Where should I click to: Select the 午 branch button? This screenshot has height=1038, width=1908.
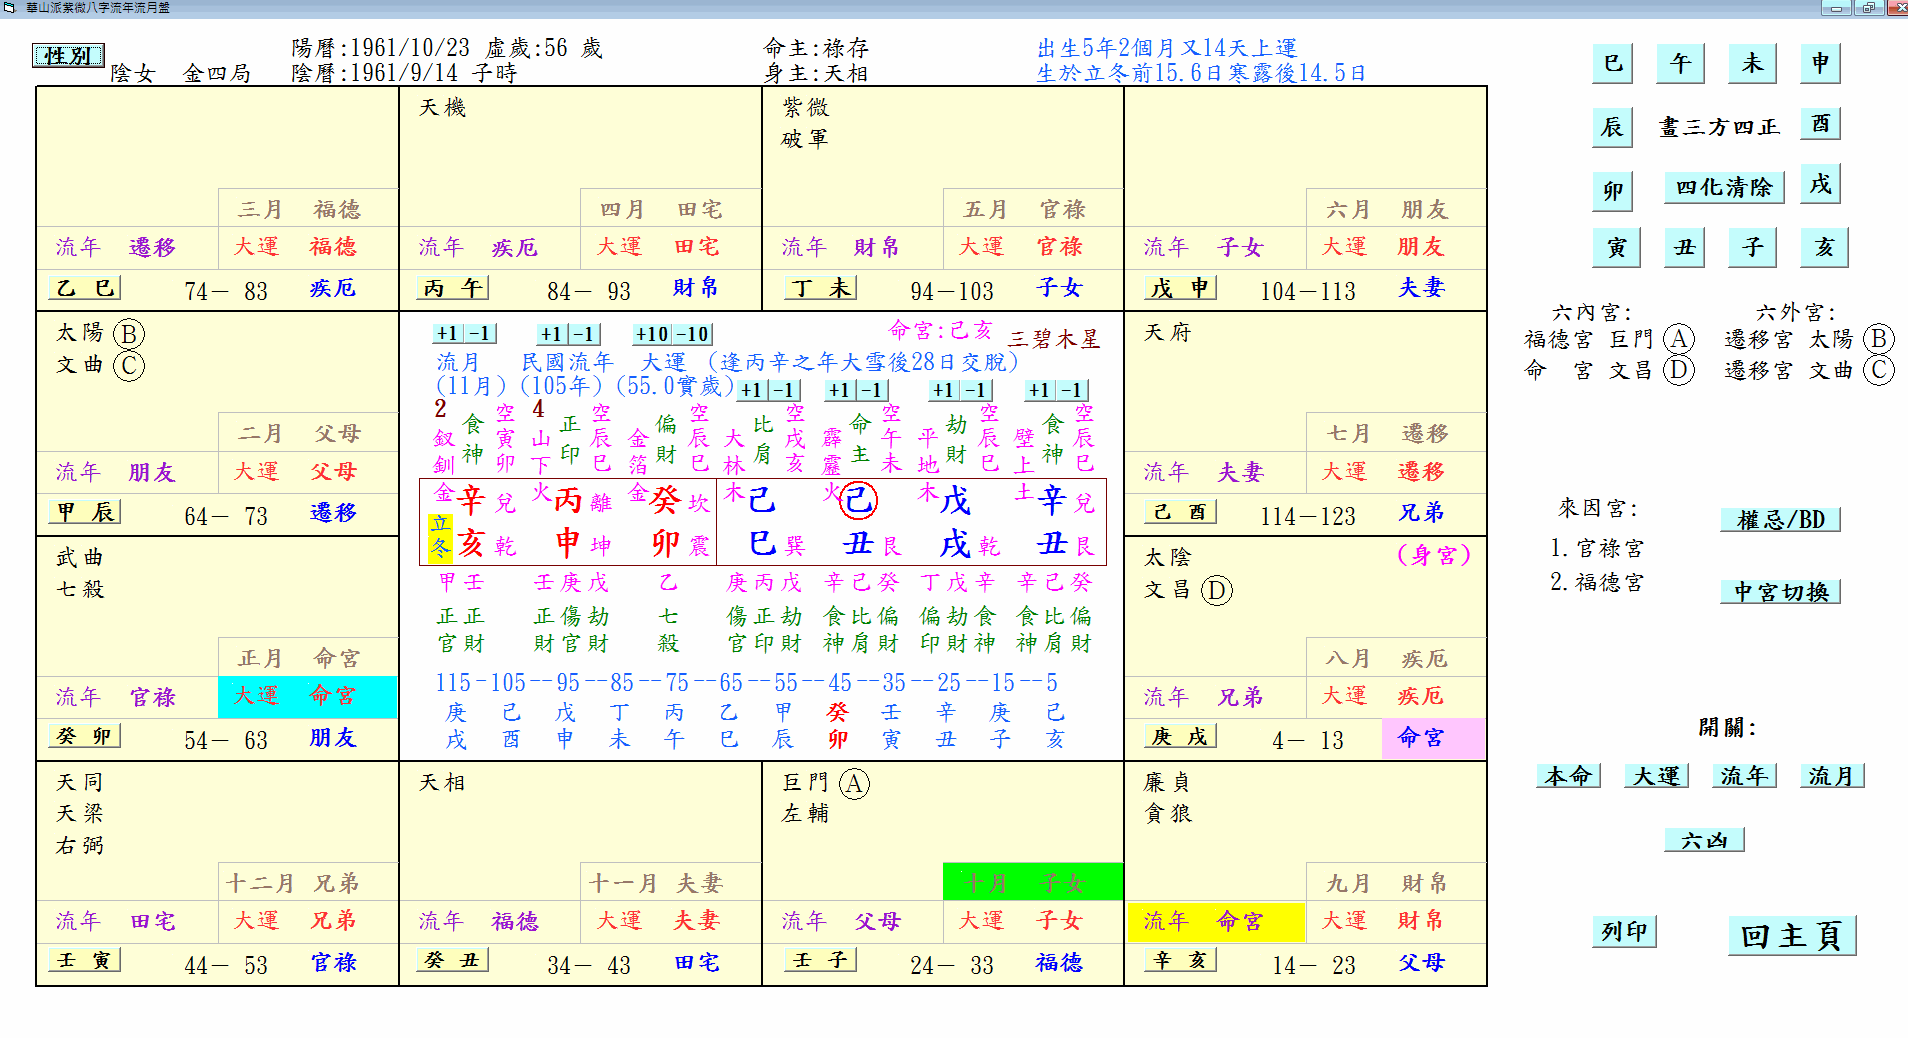click(1679, 63)
